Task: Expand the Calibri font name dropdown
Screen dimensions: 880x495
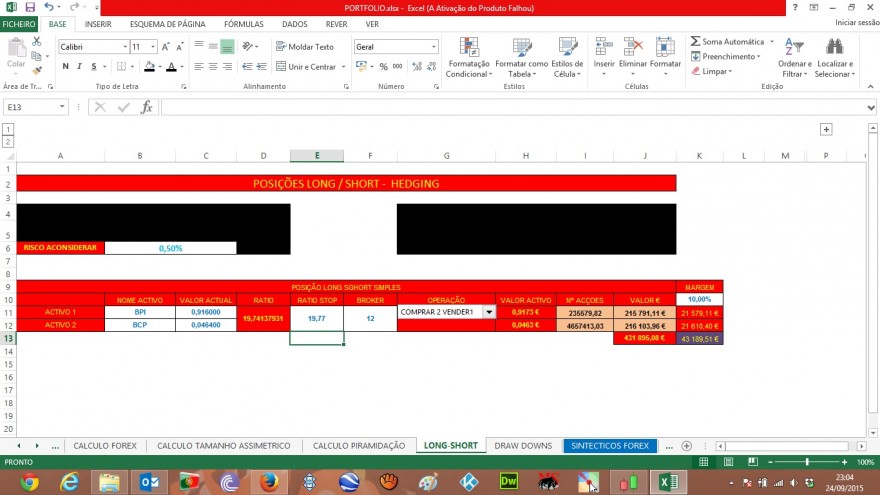Action: pyautogui.click(x=125, y=47)
